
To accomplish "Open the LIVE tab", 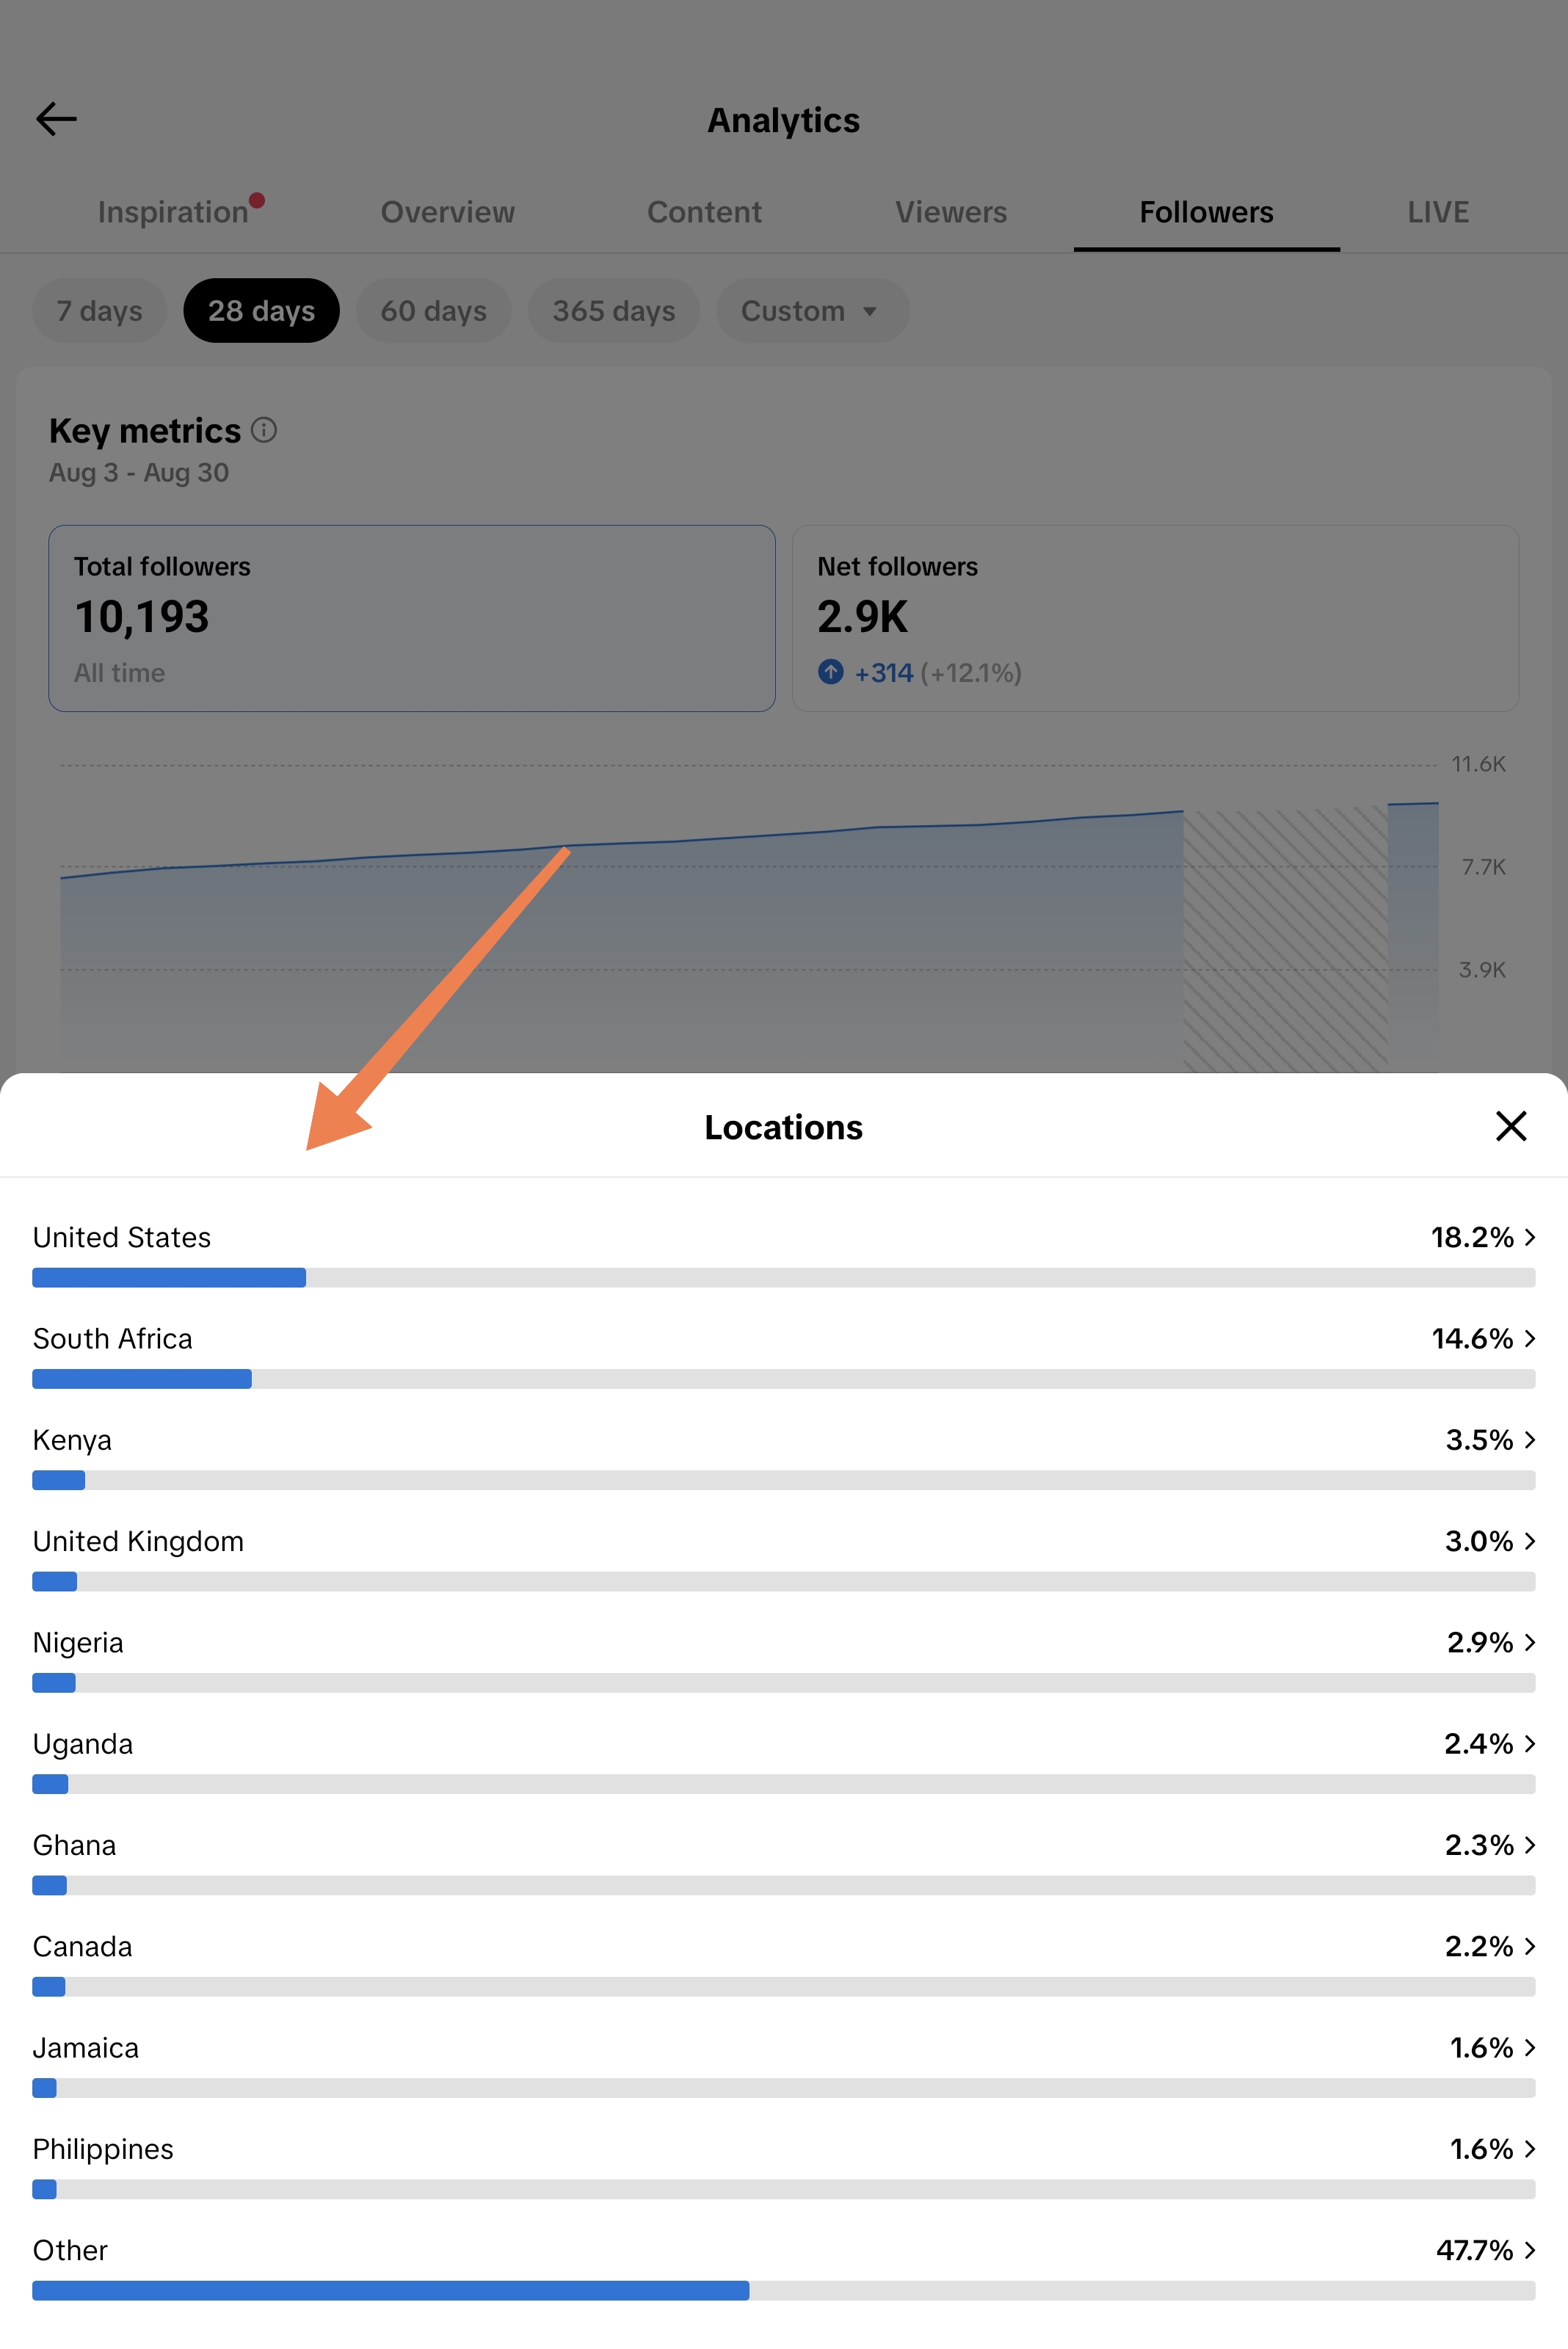I will pos(1437,212).
